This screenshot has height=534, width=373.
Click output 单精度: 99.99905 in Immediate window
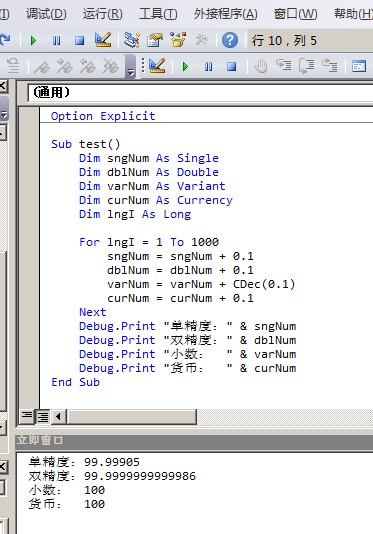(84, 462)
